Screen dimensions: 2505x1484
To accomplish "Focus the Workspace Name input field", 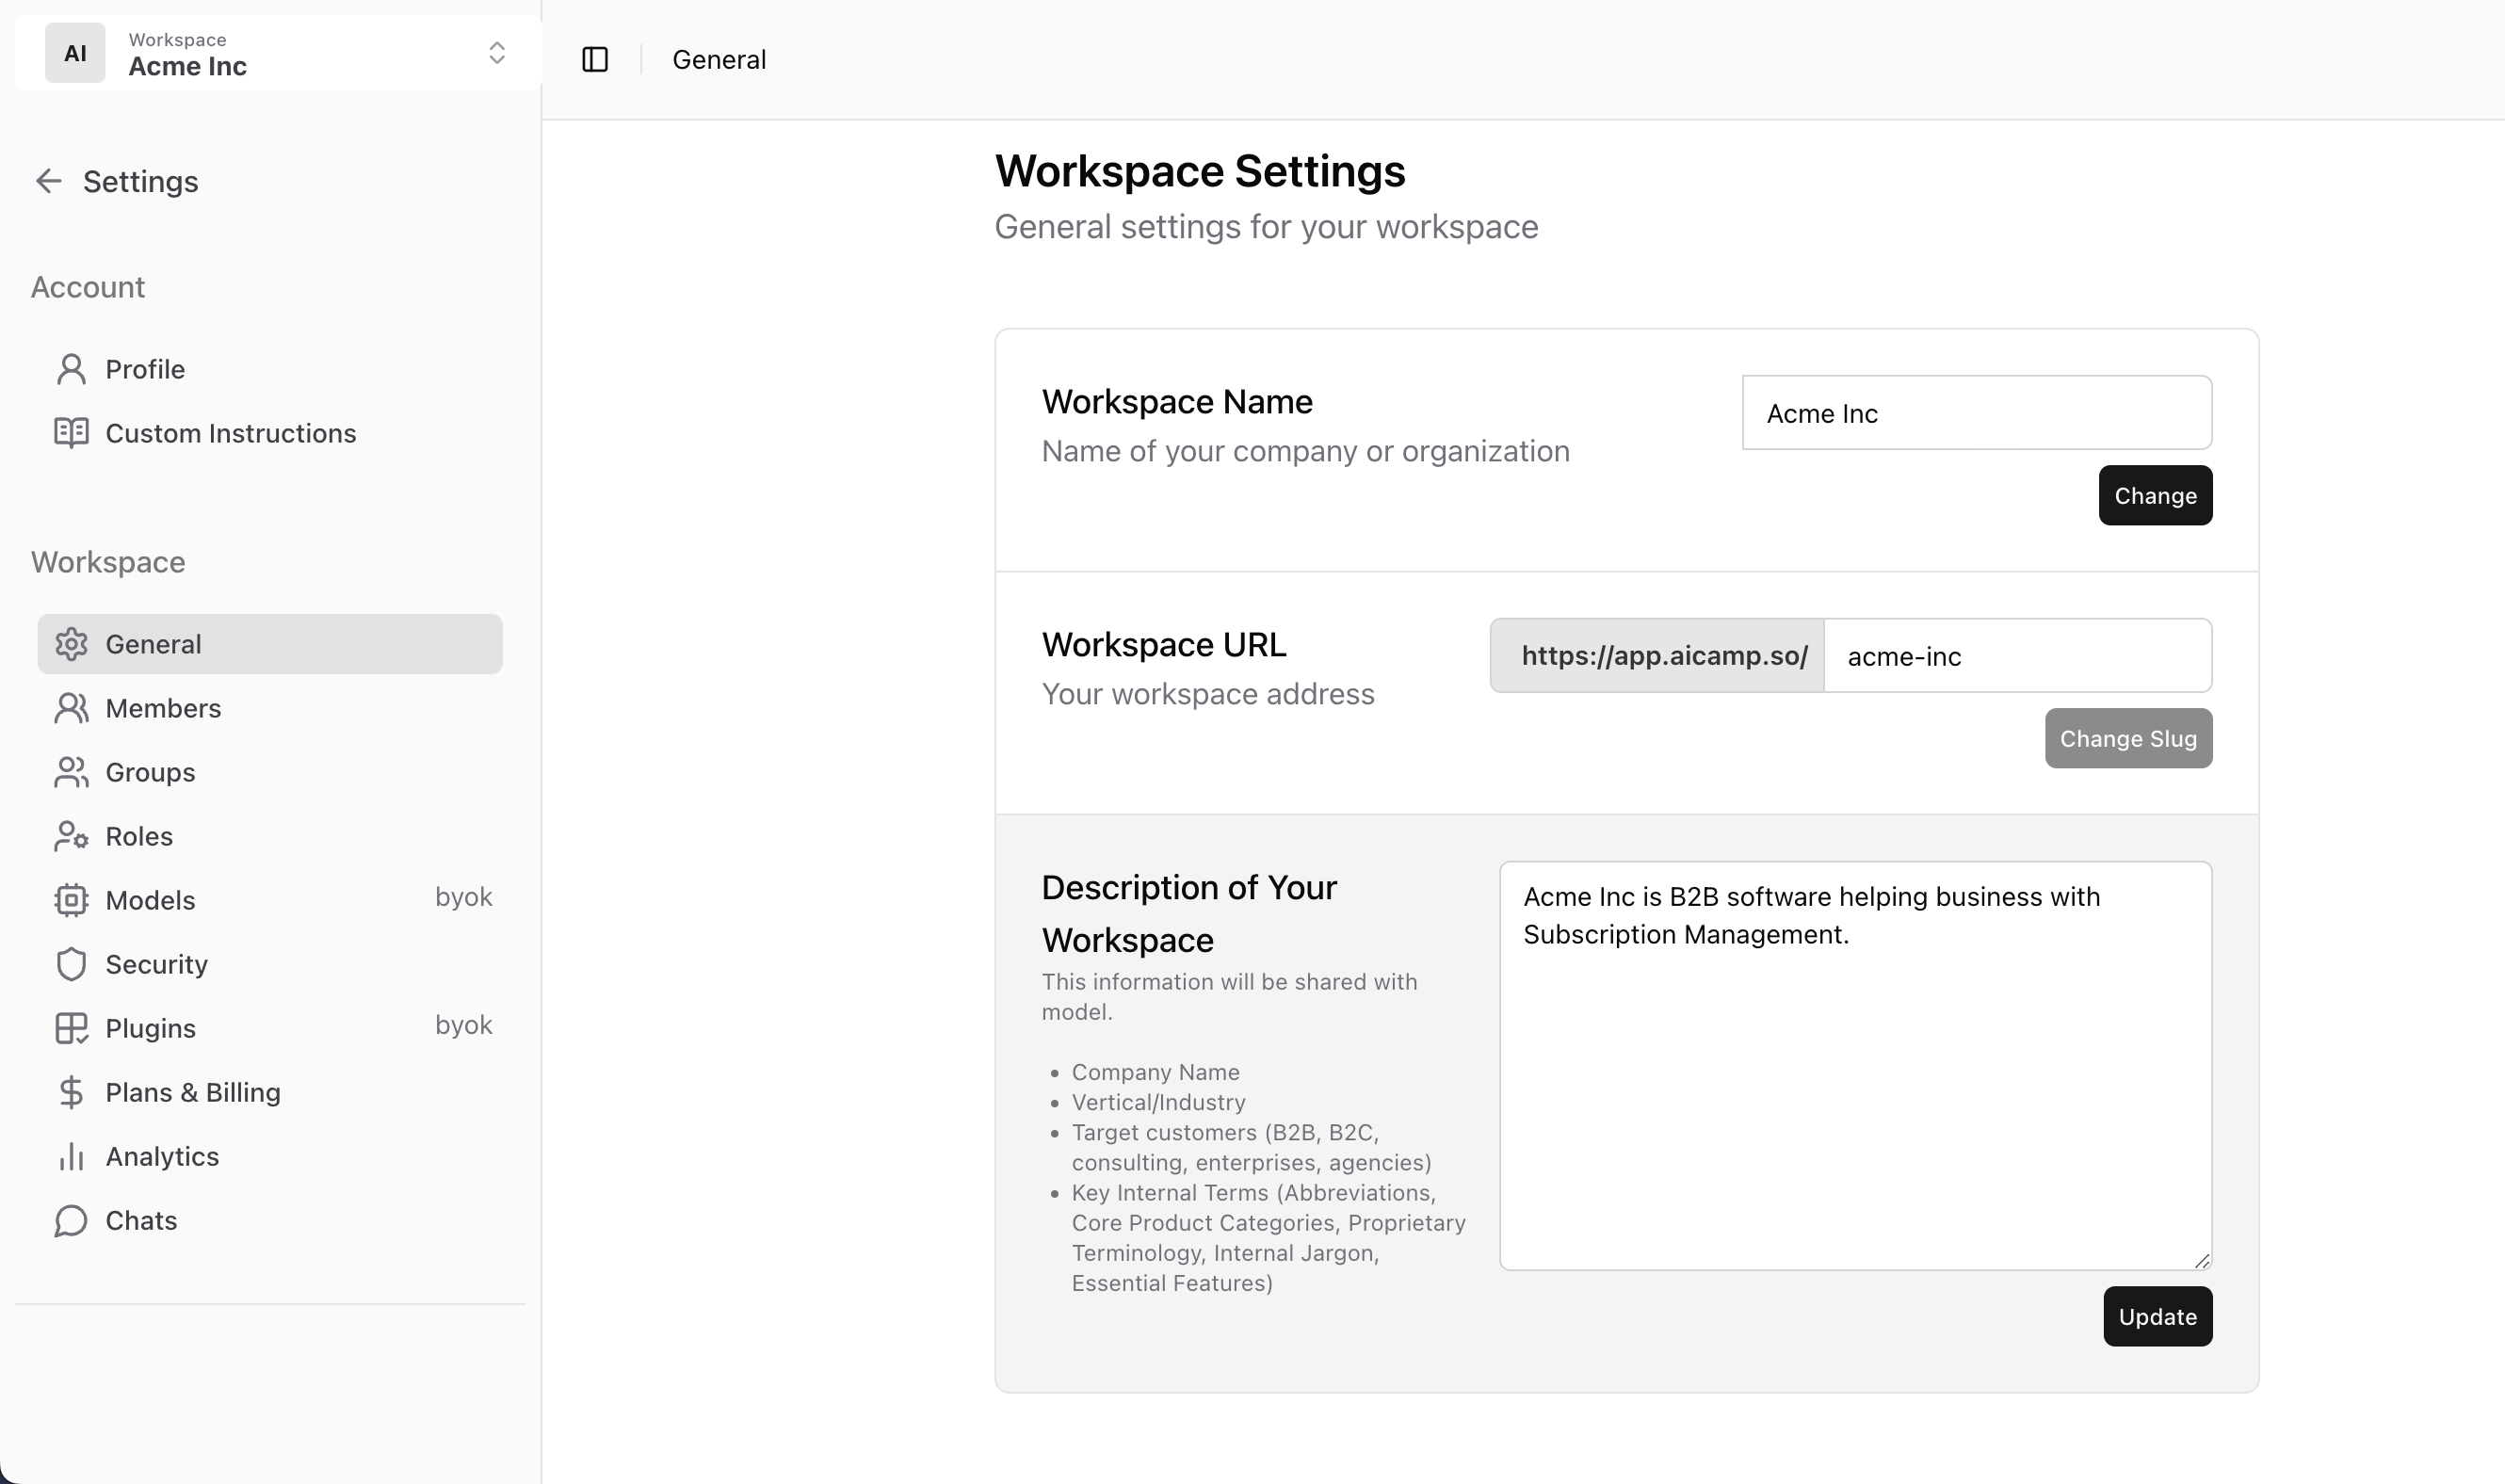I will point(1976,413).
